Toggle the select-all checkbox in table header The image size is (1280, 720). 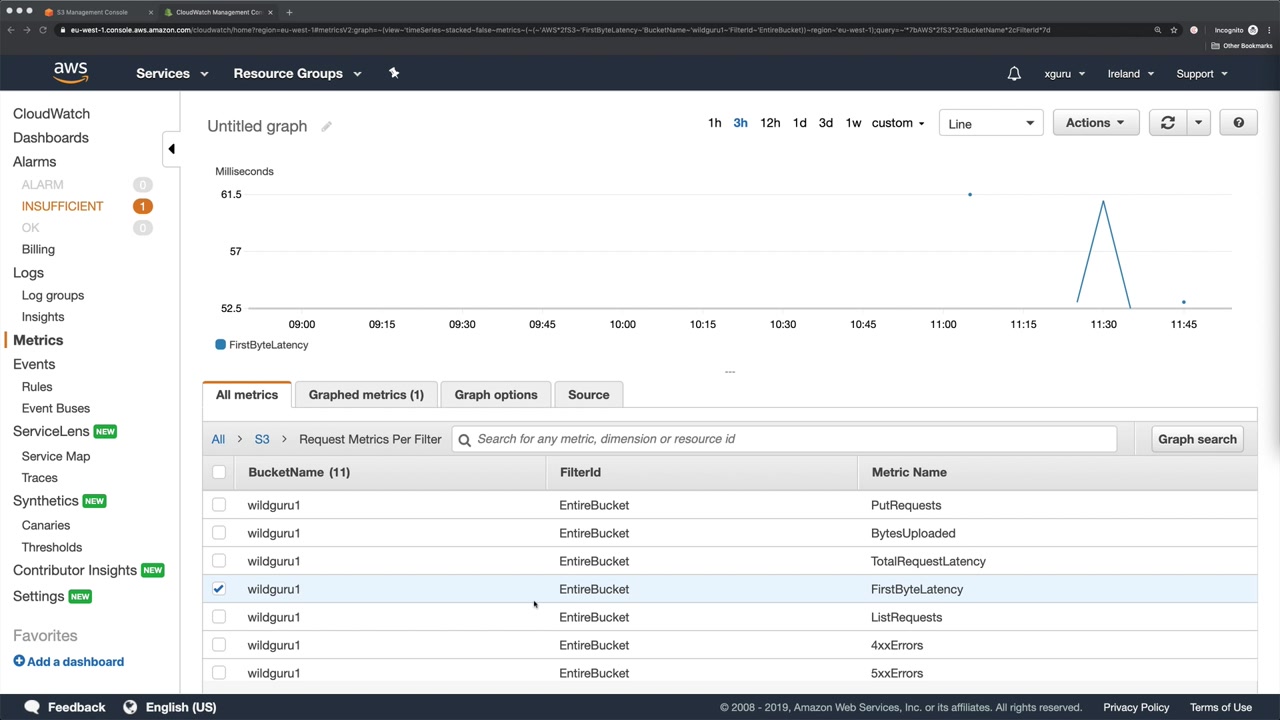pyautogui.click(x=219, y=472)
